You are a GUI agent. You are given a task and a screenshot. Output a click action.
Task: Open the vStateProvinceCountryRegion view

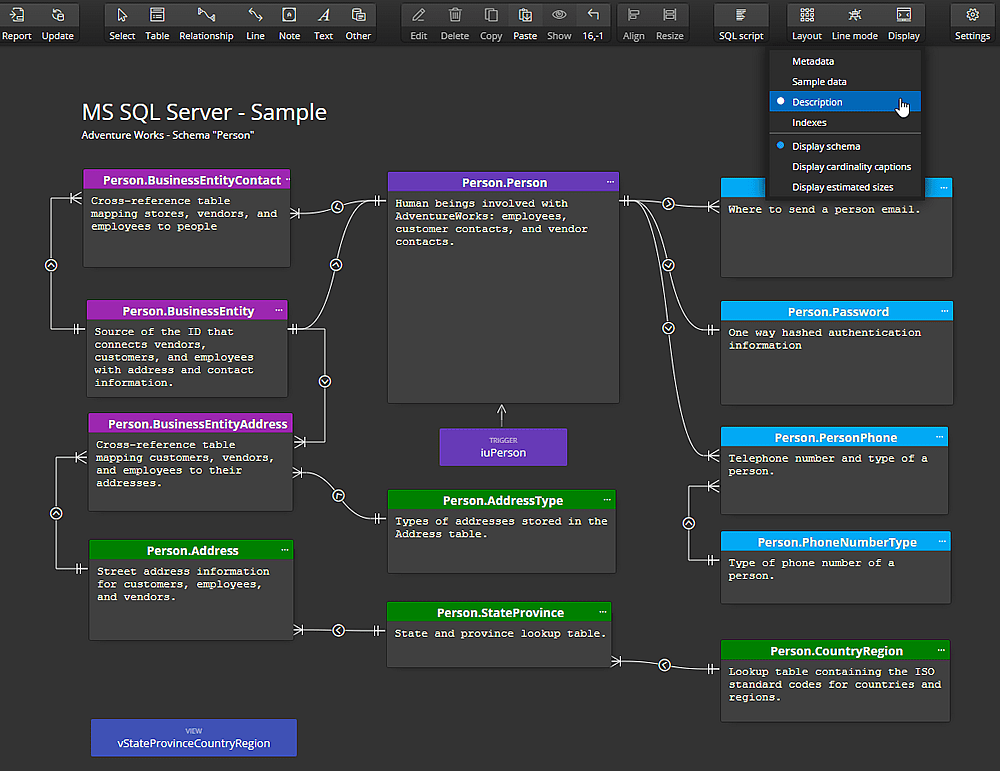tap(193, 737)
